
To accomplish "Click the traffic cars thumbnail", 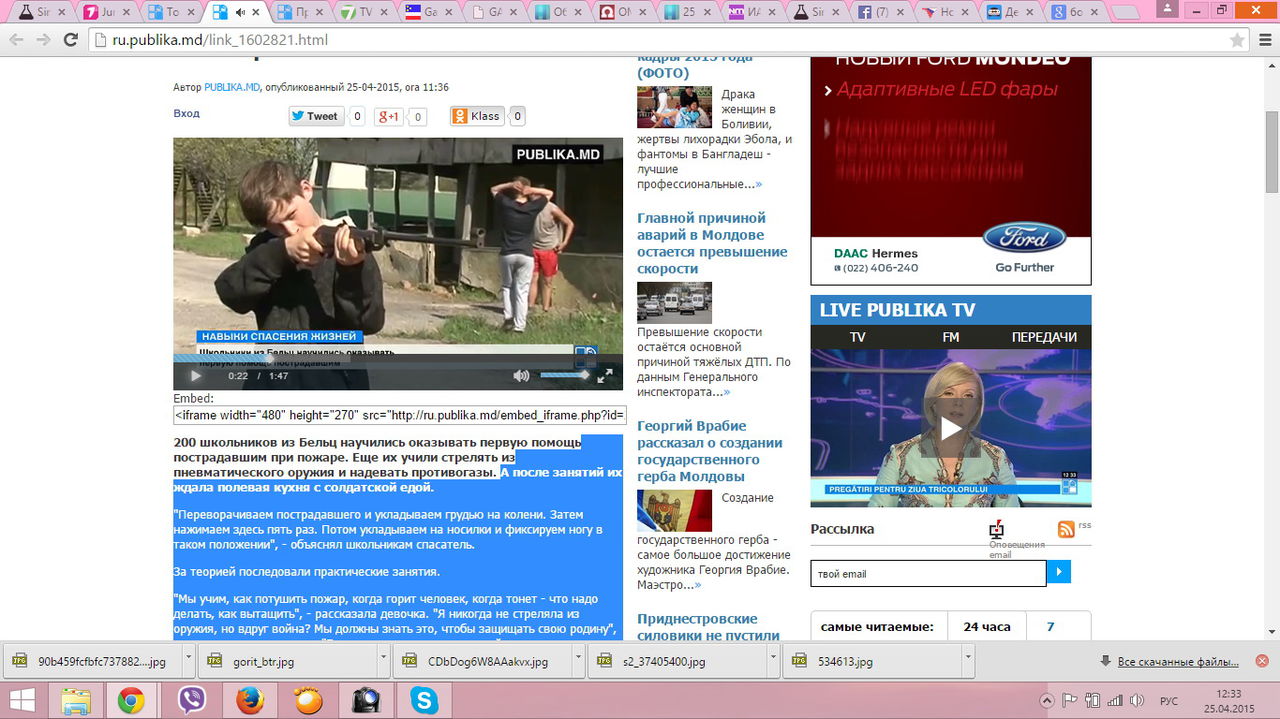I will pos(674,303).
